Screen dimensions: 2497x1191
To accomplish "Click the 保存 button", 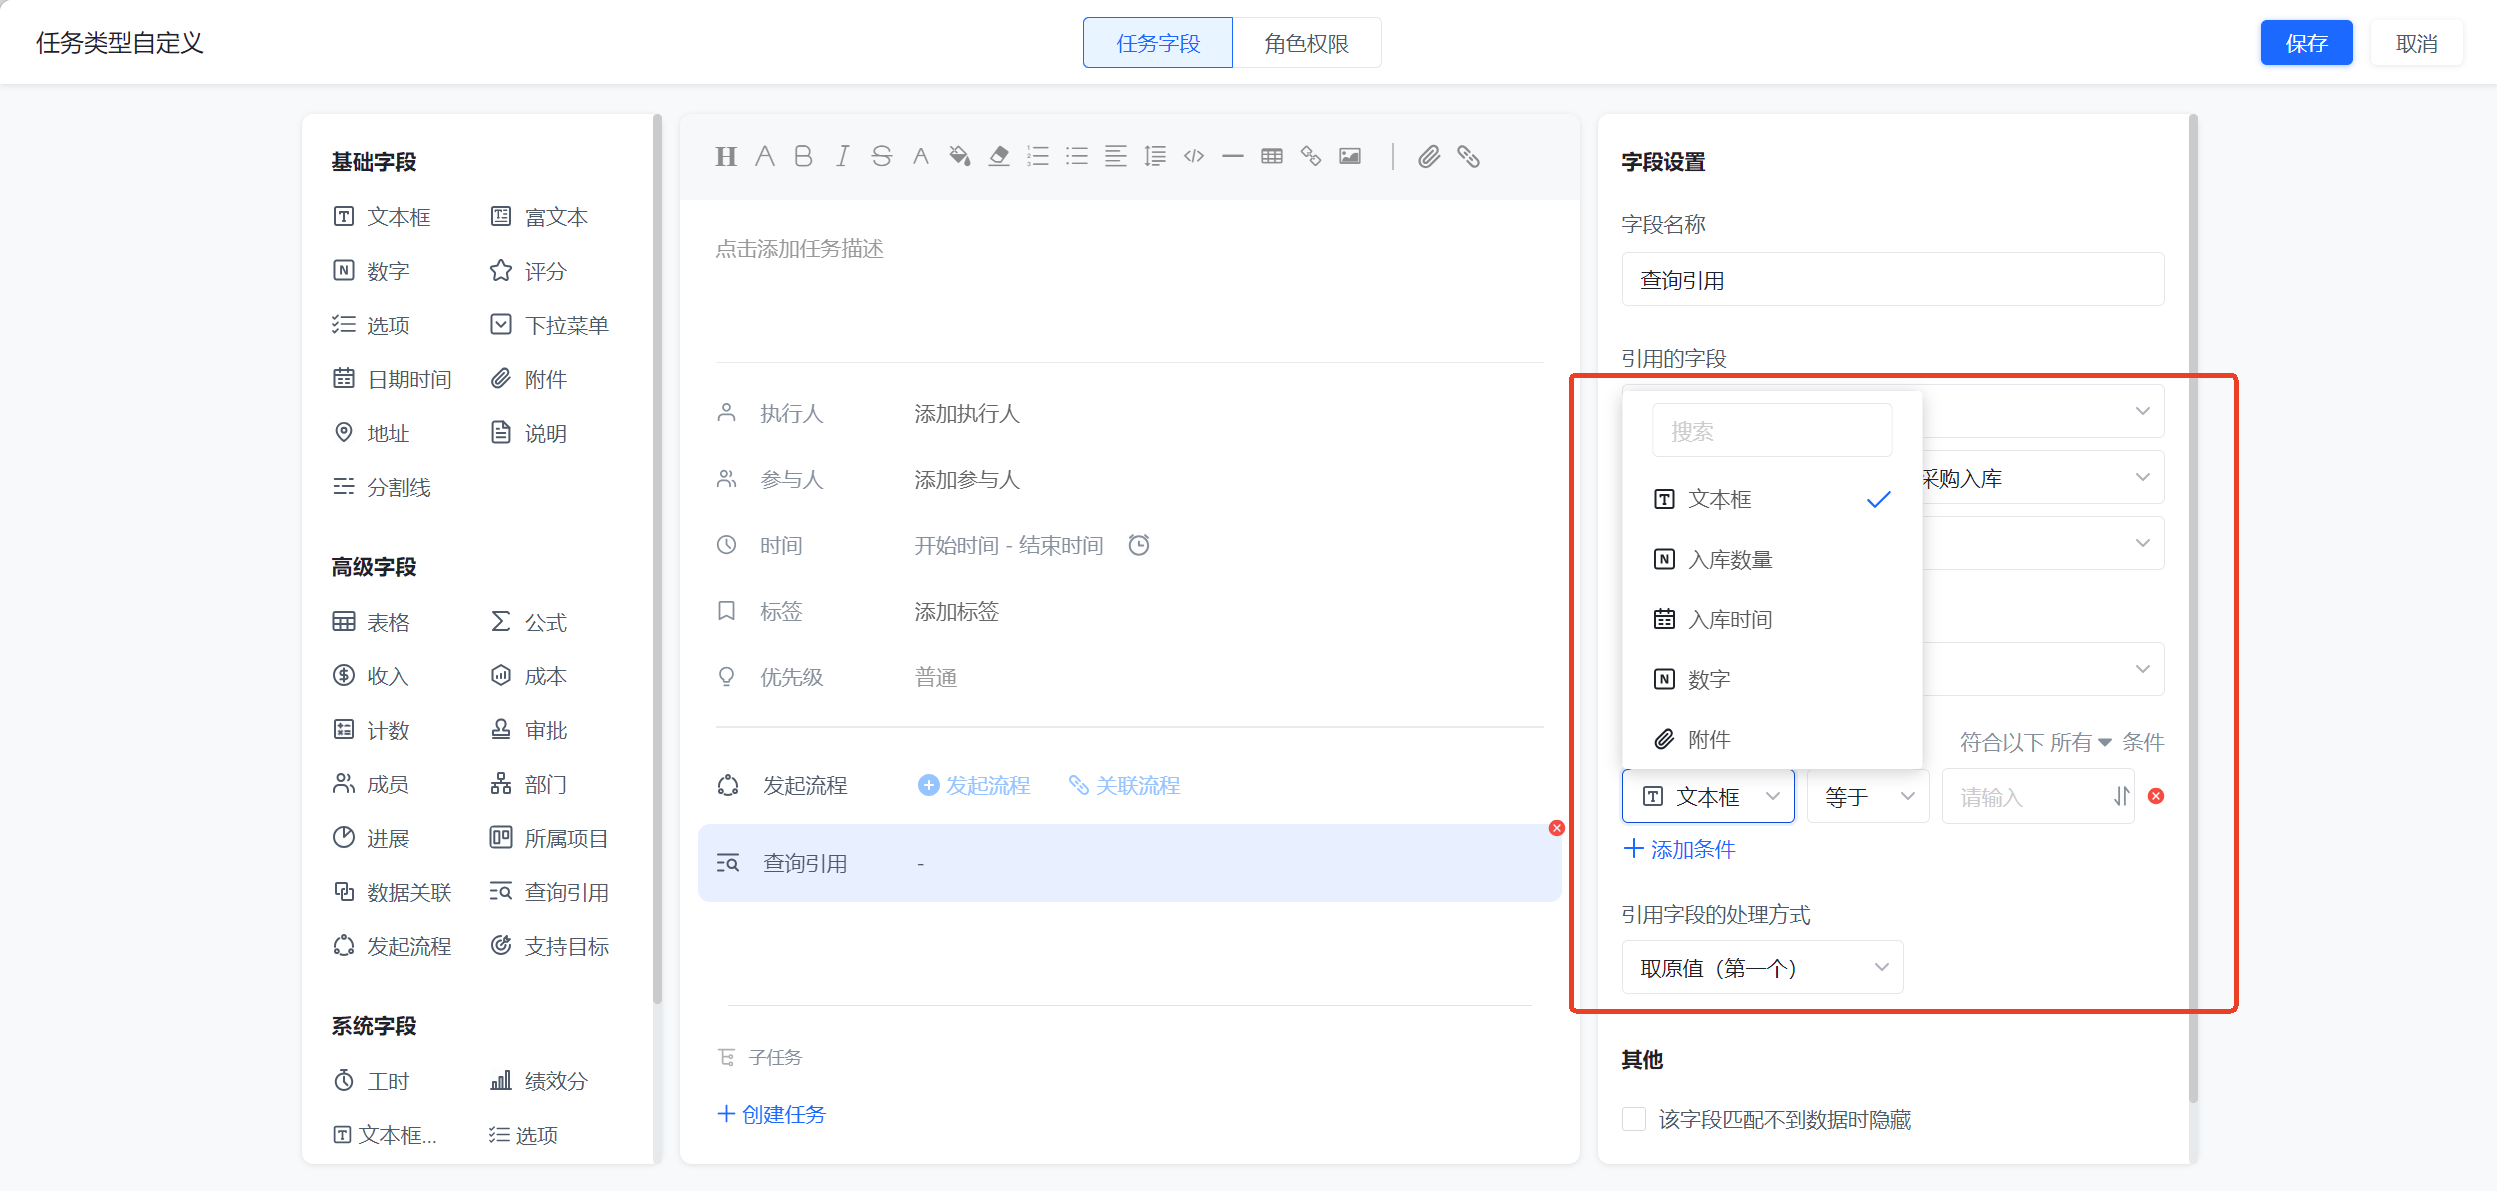I will [2306, 43].
